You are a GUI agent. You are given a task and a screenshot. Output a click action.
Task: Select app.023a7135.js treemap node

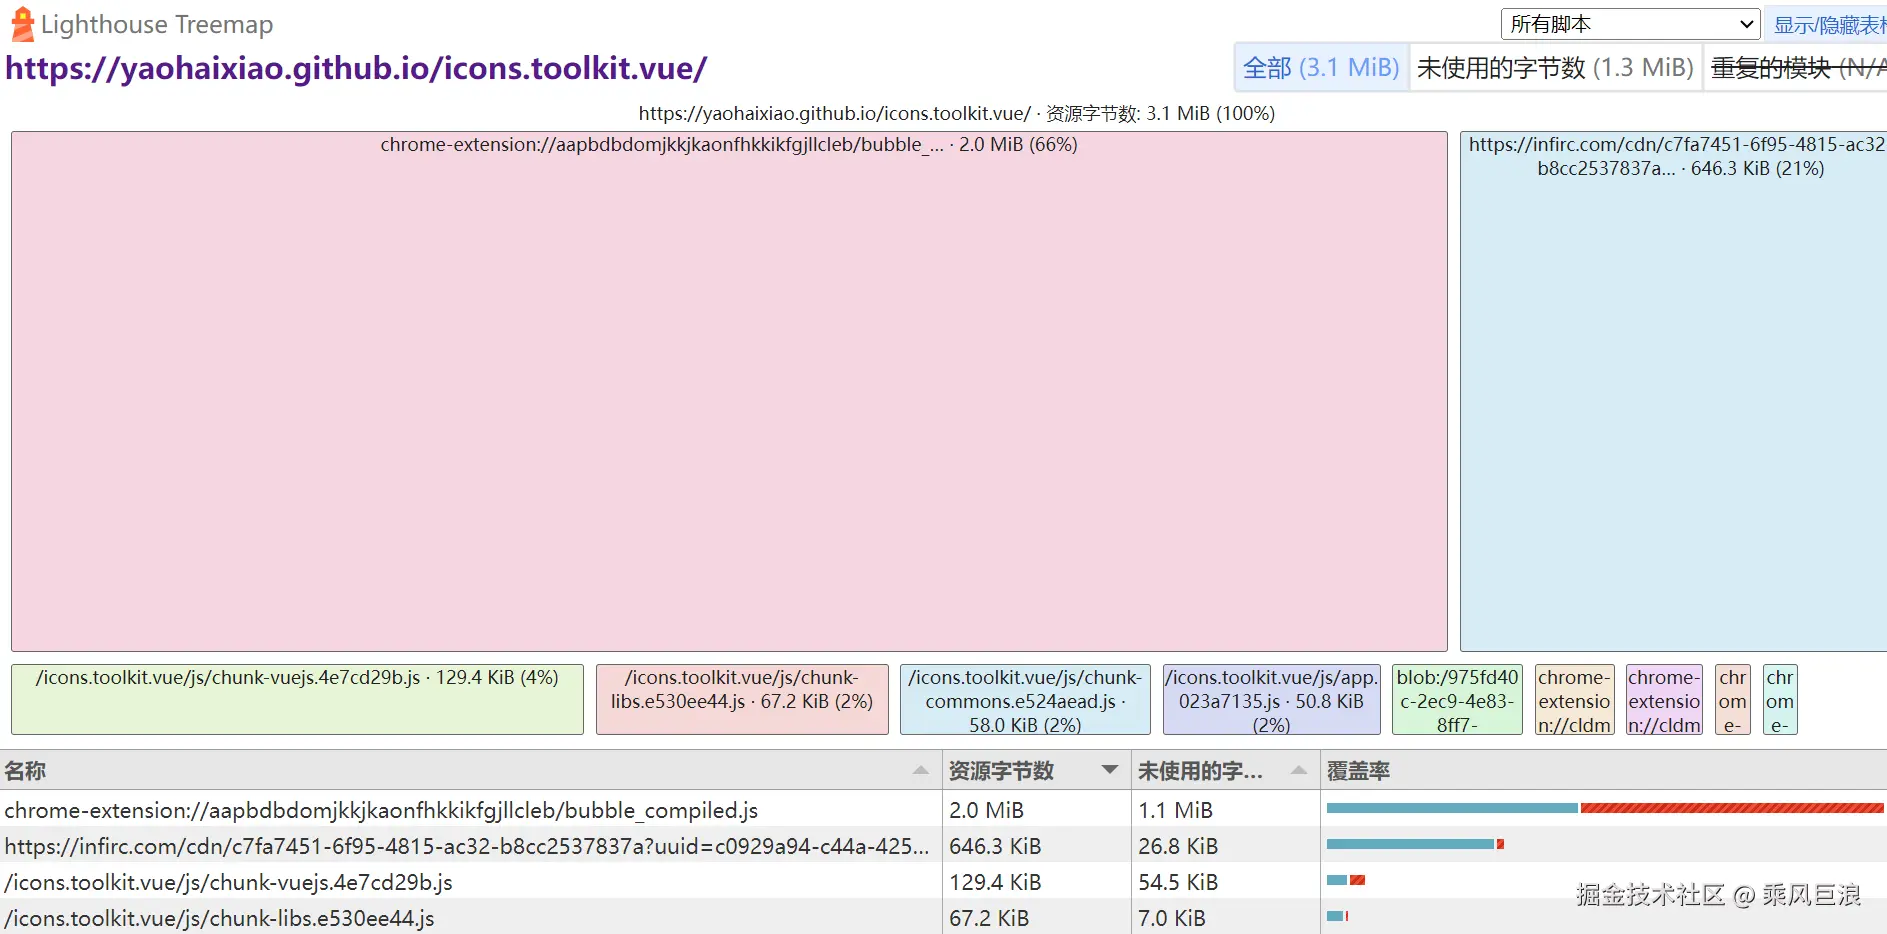click(1271, 699)
